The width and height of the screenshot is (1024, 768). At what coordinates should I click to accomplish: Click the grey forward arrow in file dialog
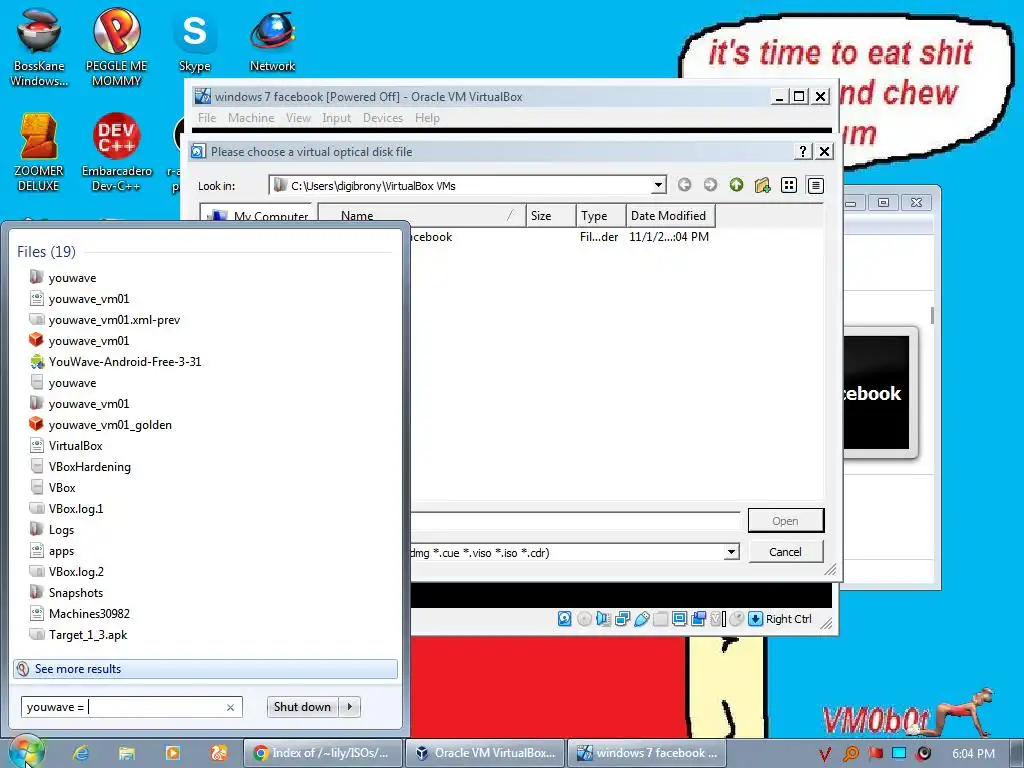point(710,185)
